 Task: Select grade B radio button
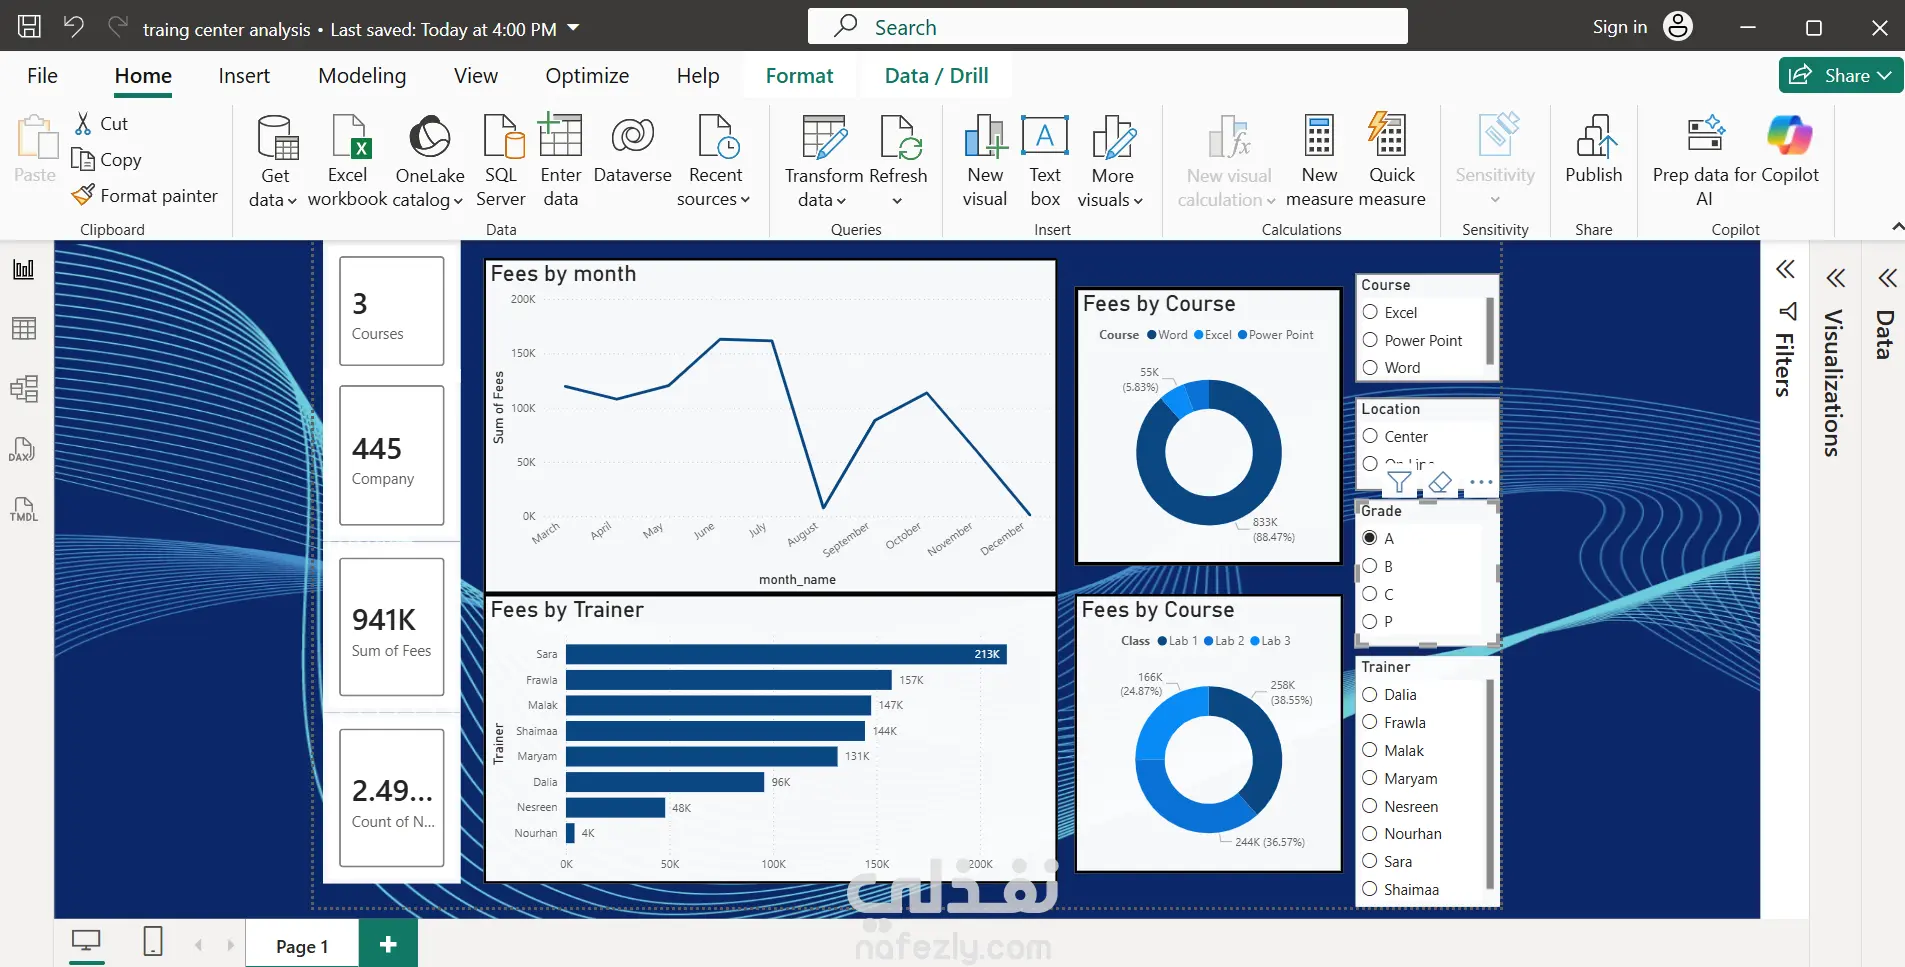tap(1370, 566)
